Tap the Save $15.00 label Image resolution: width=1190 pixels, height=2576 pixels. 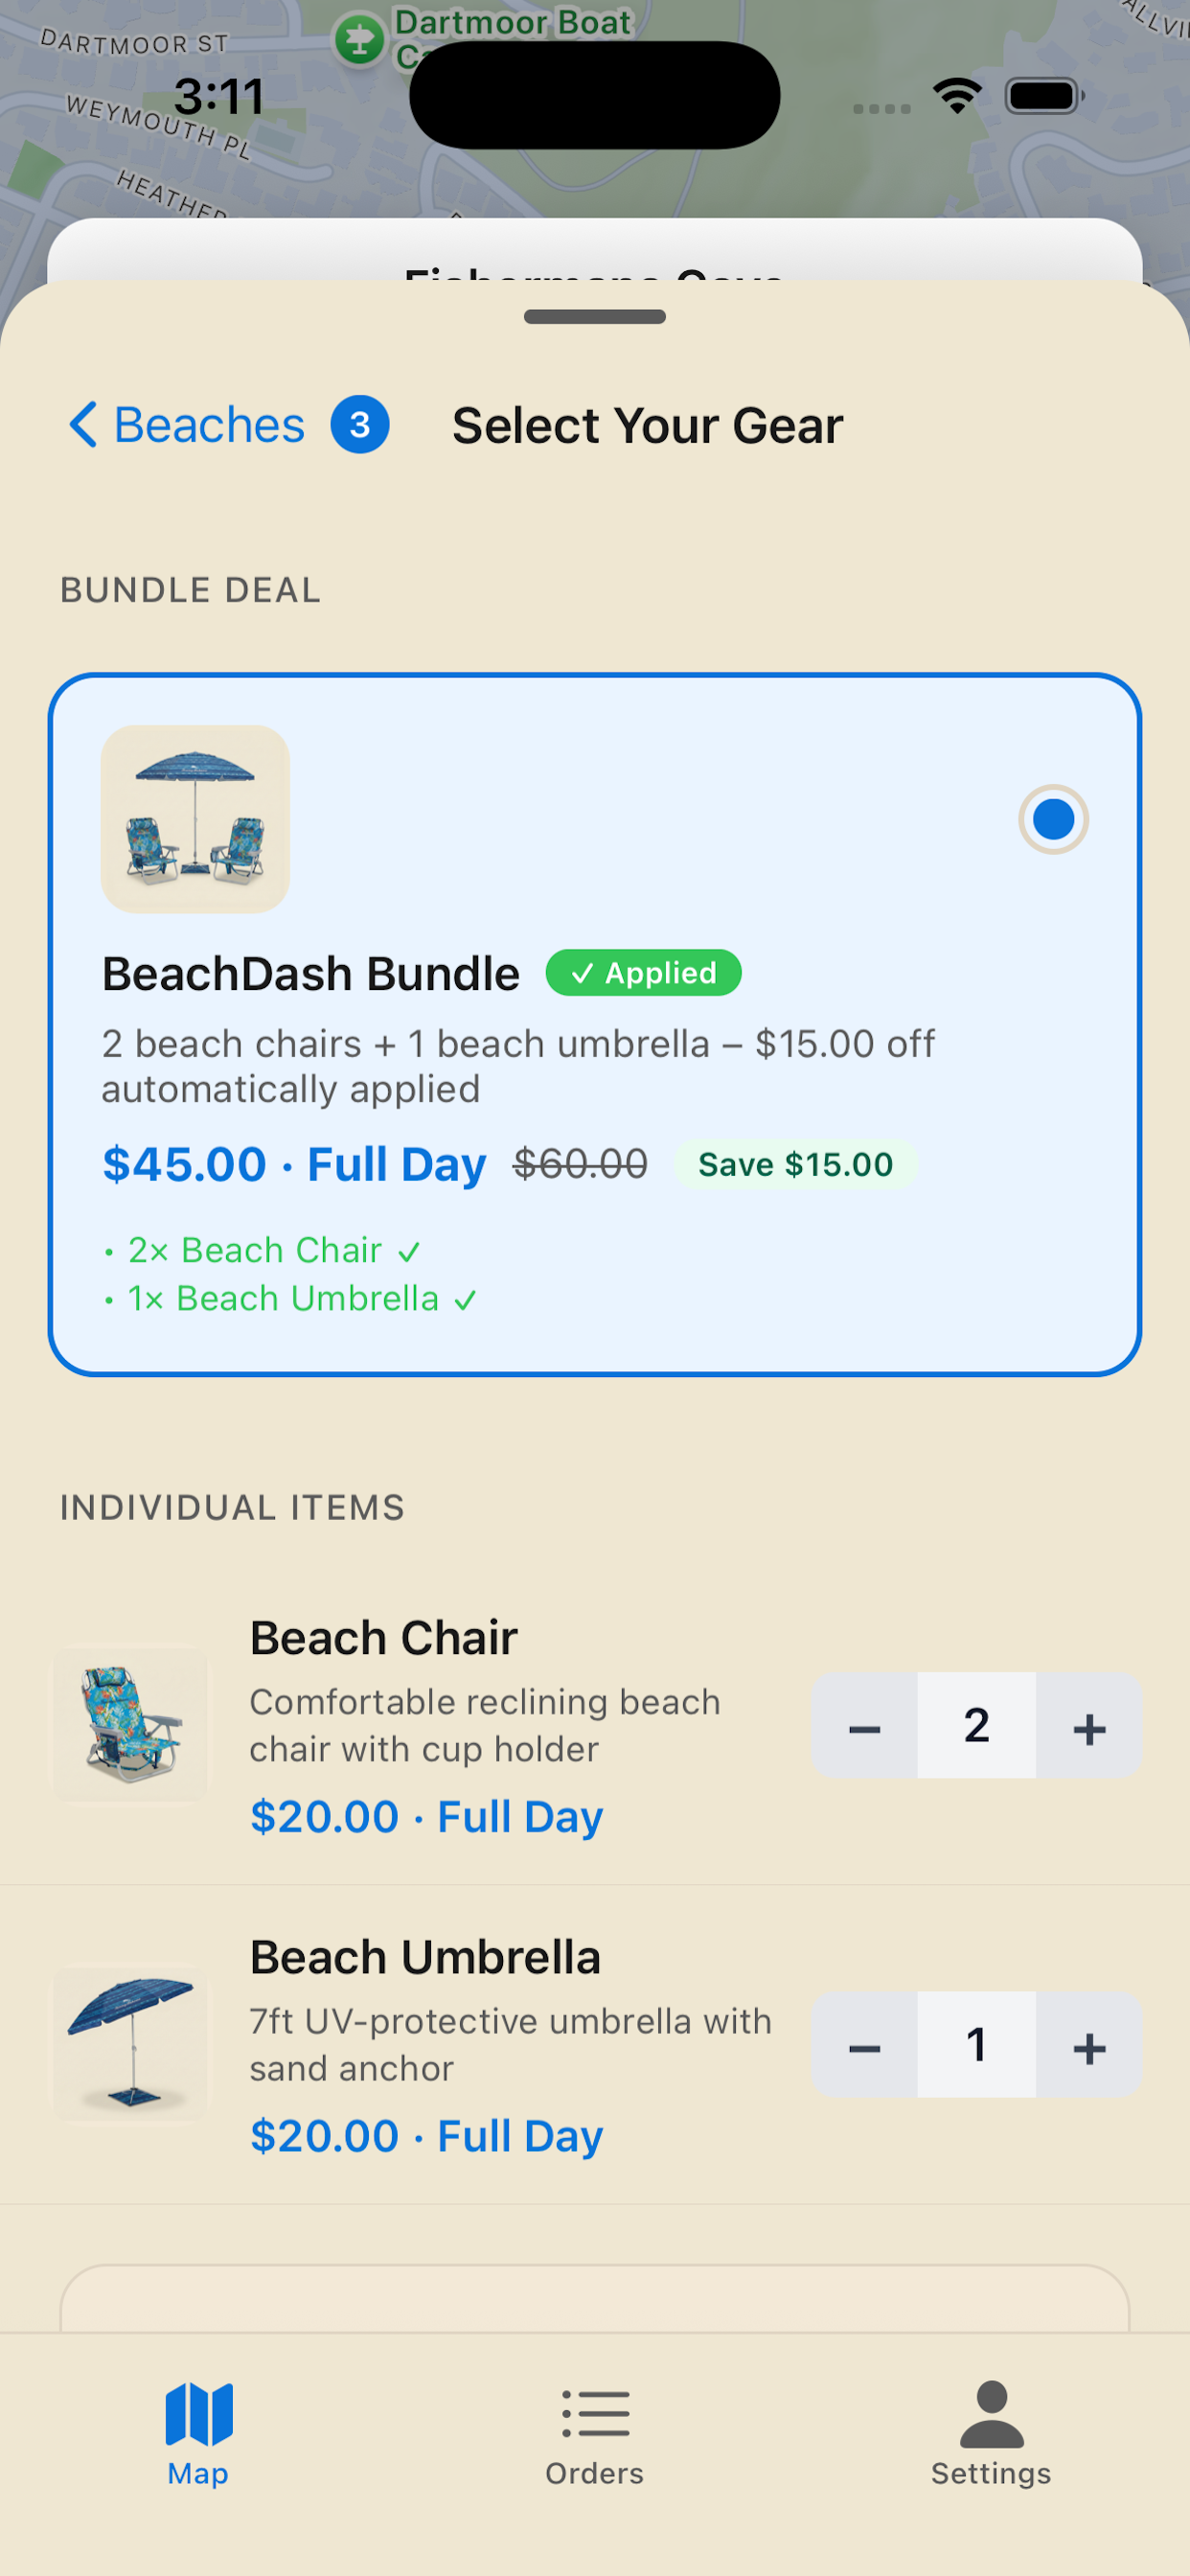795,1165
